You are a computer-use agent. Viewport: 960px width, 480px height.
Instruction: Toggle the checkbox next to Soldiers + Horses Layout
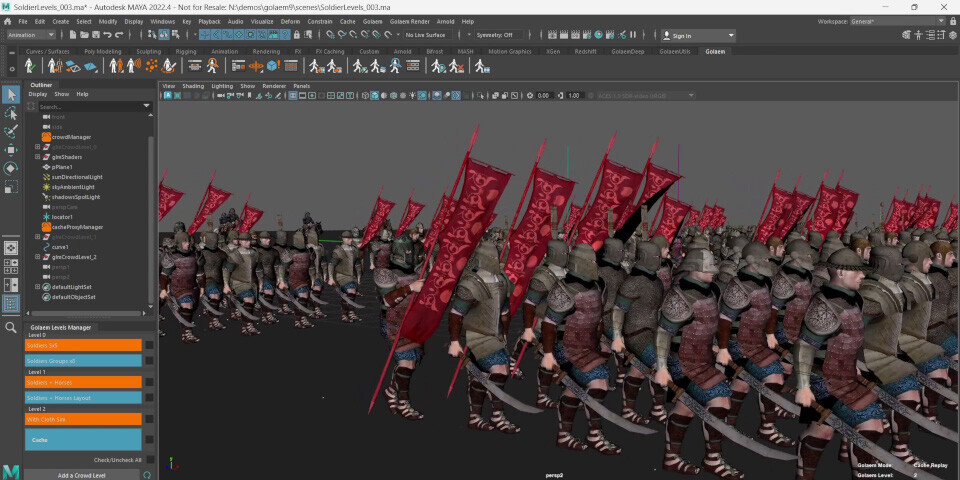point(149,398)
